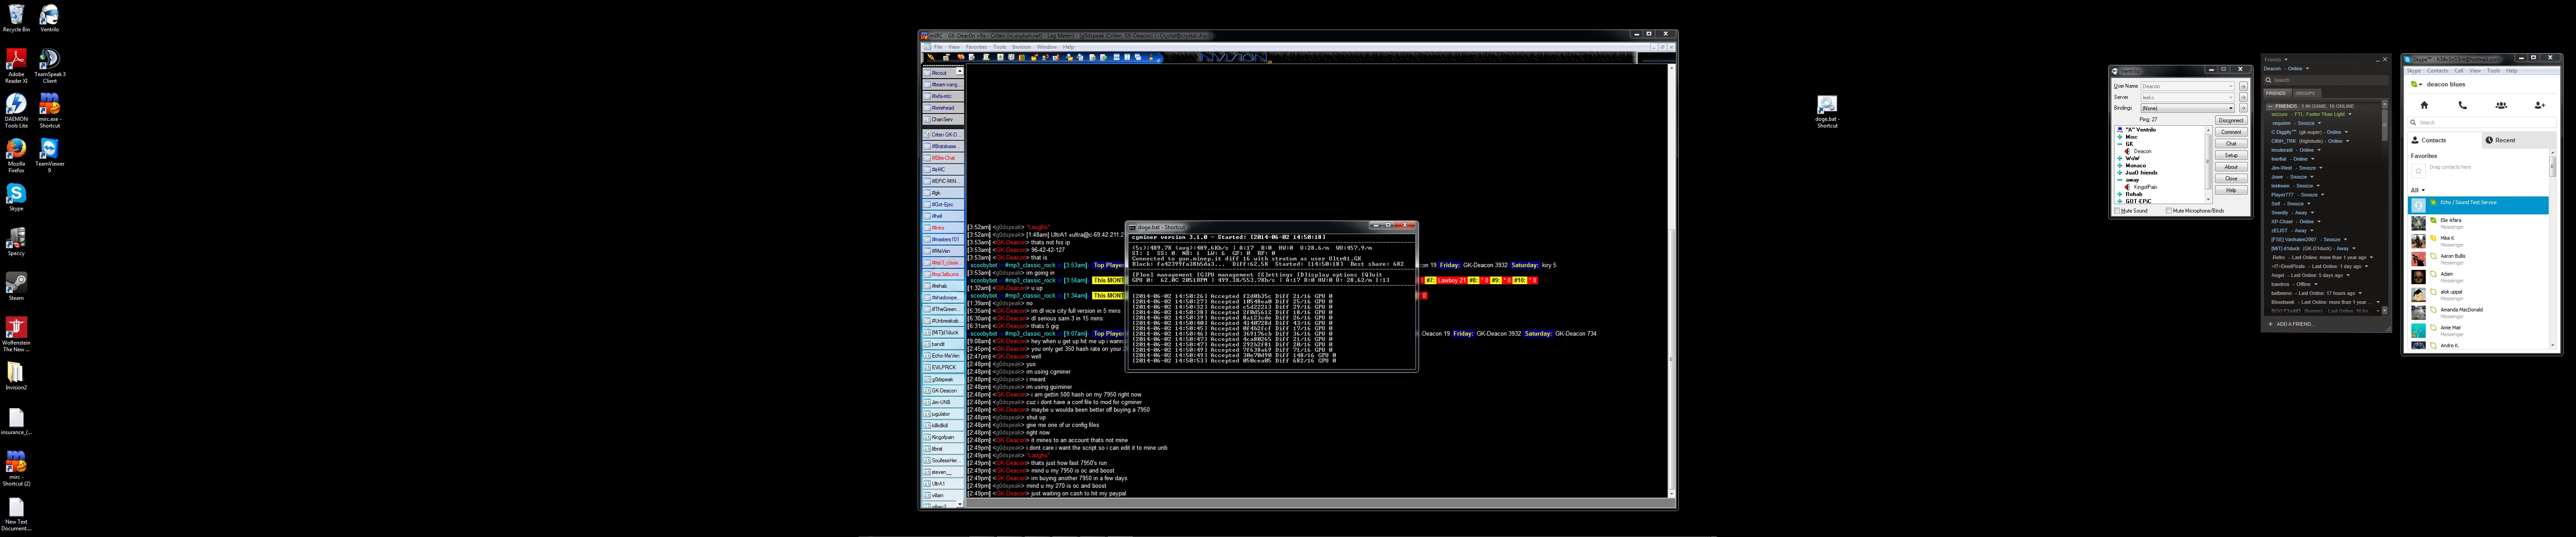Expand the Misc channel in Ventrilo
The image size is (2576, 537).
tap(2120, 137)
